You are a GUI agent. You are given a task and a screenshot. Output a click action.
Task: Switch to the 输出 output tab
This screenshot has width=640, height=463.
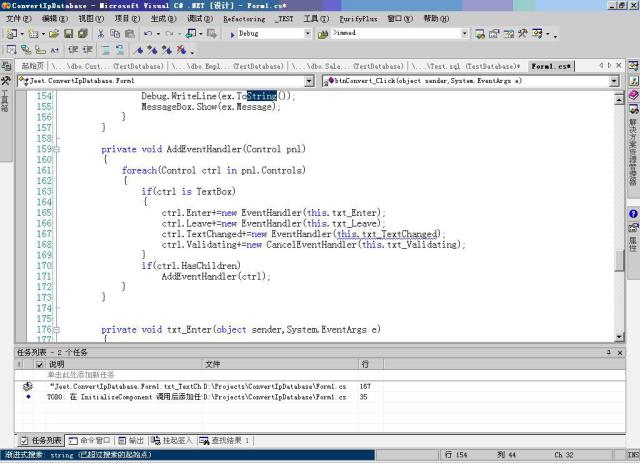pos(131,441)
